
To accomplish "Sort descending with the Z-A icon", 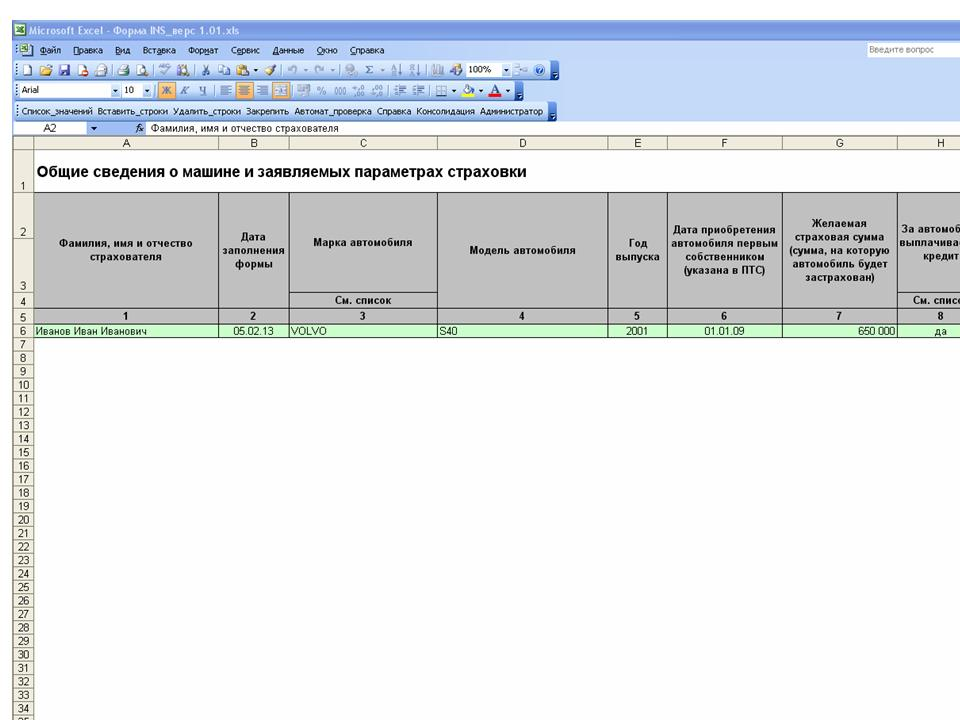I will [414, 70].
